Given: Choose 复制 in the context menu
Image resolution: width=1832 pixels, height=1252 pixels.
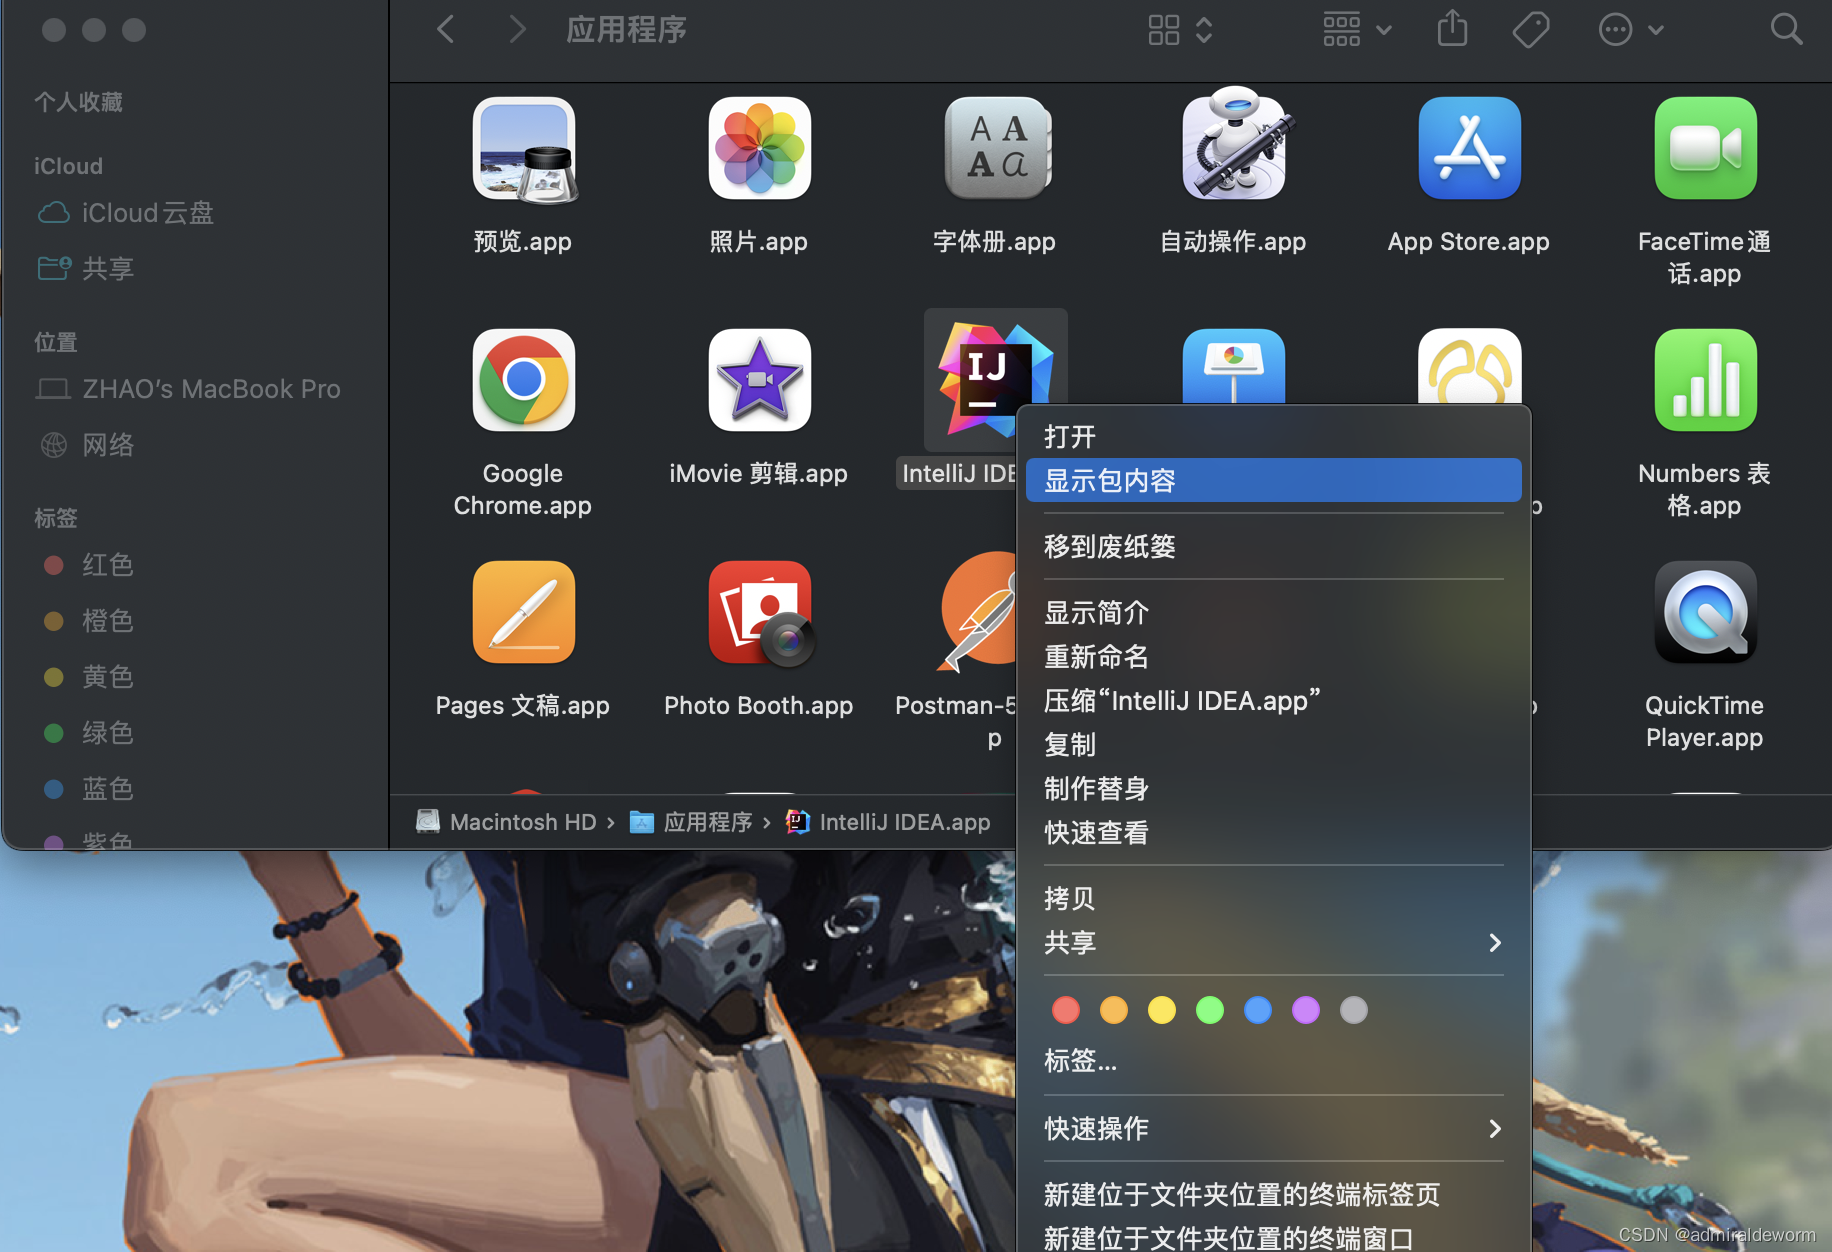Looking at the screenshot, I should (1273, 744).
